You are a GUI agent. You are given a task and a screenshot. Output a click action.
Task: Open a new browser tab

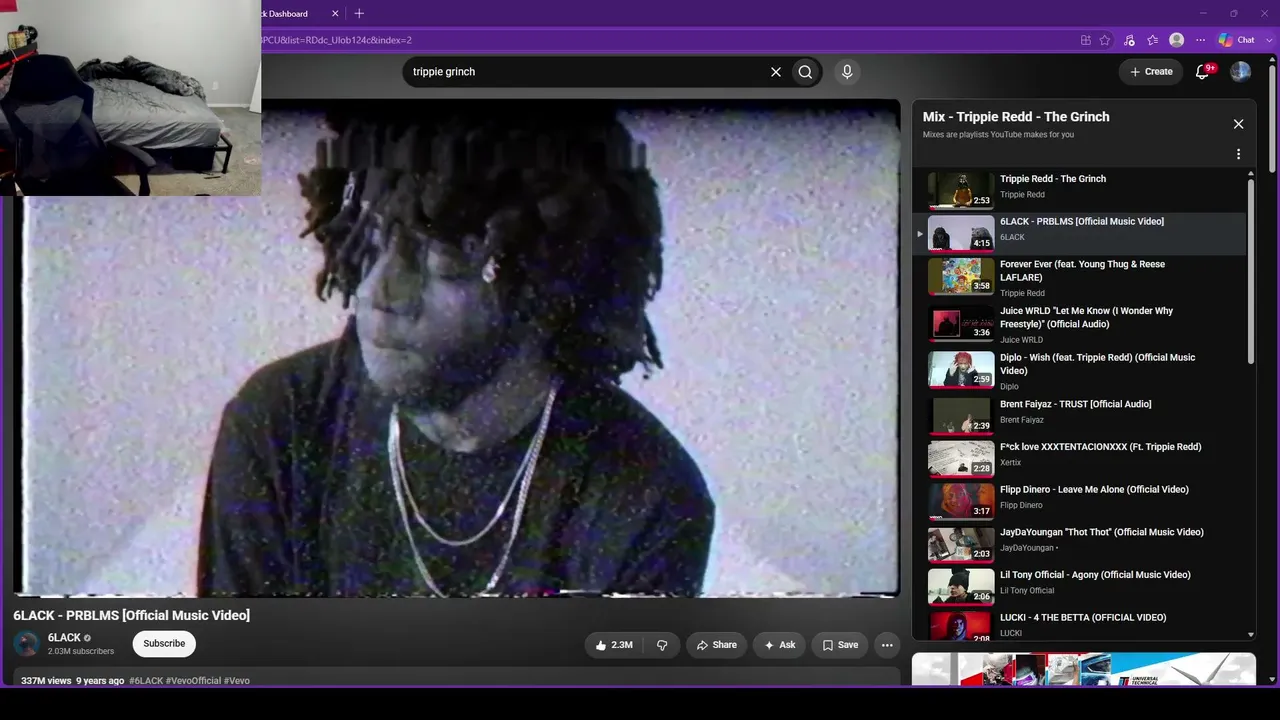coord(359,13)
